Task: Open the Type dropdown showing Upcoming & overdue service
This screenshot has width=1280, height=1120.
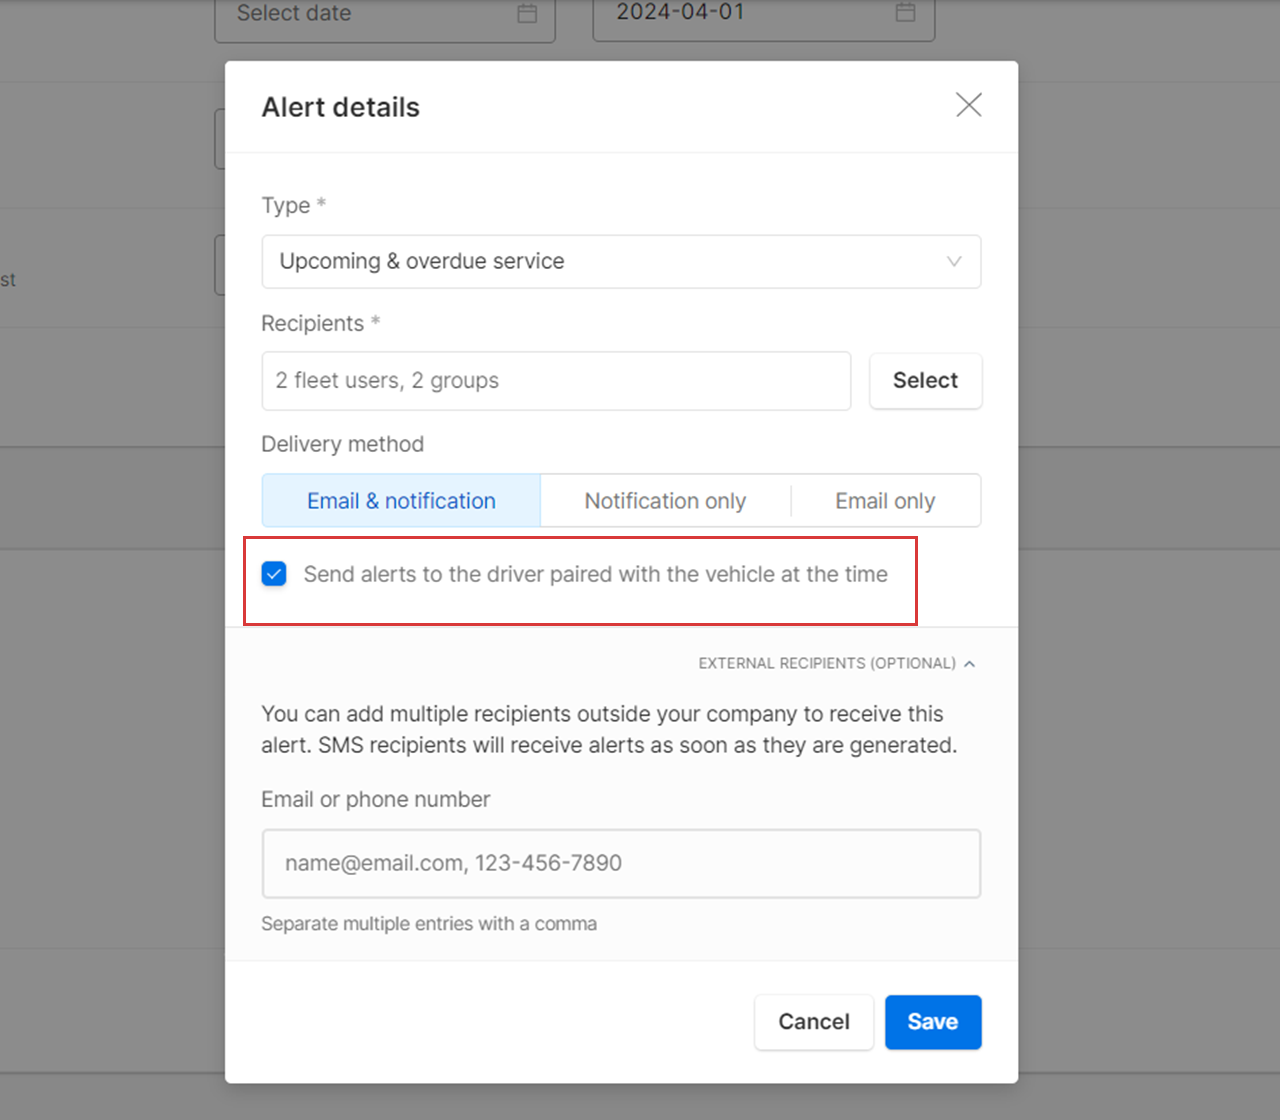Action: (x=621, y=262)
